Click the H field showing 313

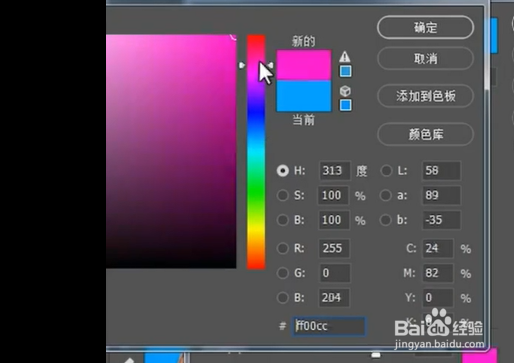pyautogui.click(x=335, y=171)
